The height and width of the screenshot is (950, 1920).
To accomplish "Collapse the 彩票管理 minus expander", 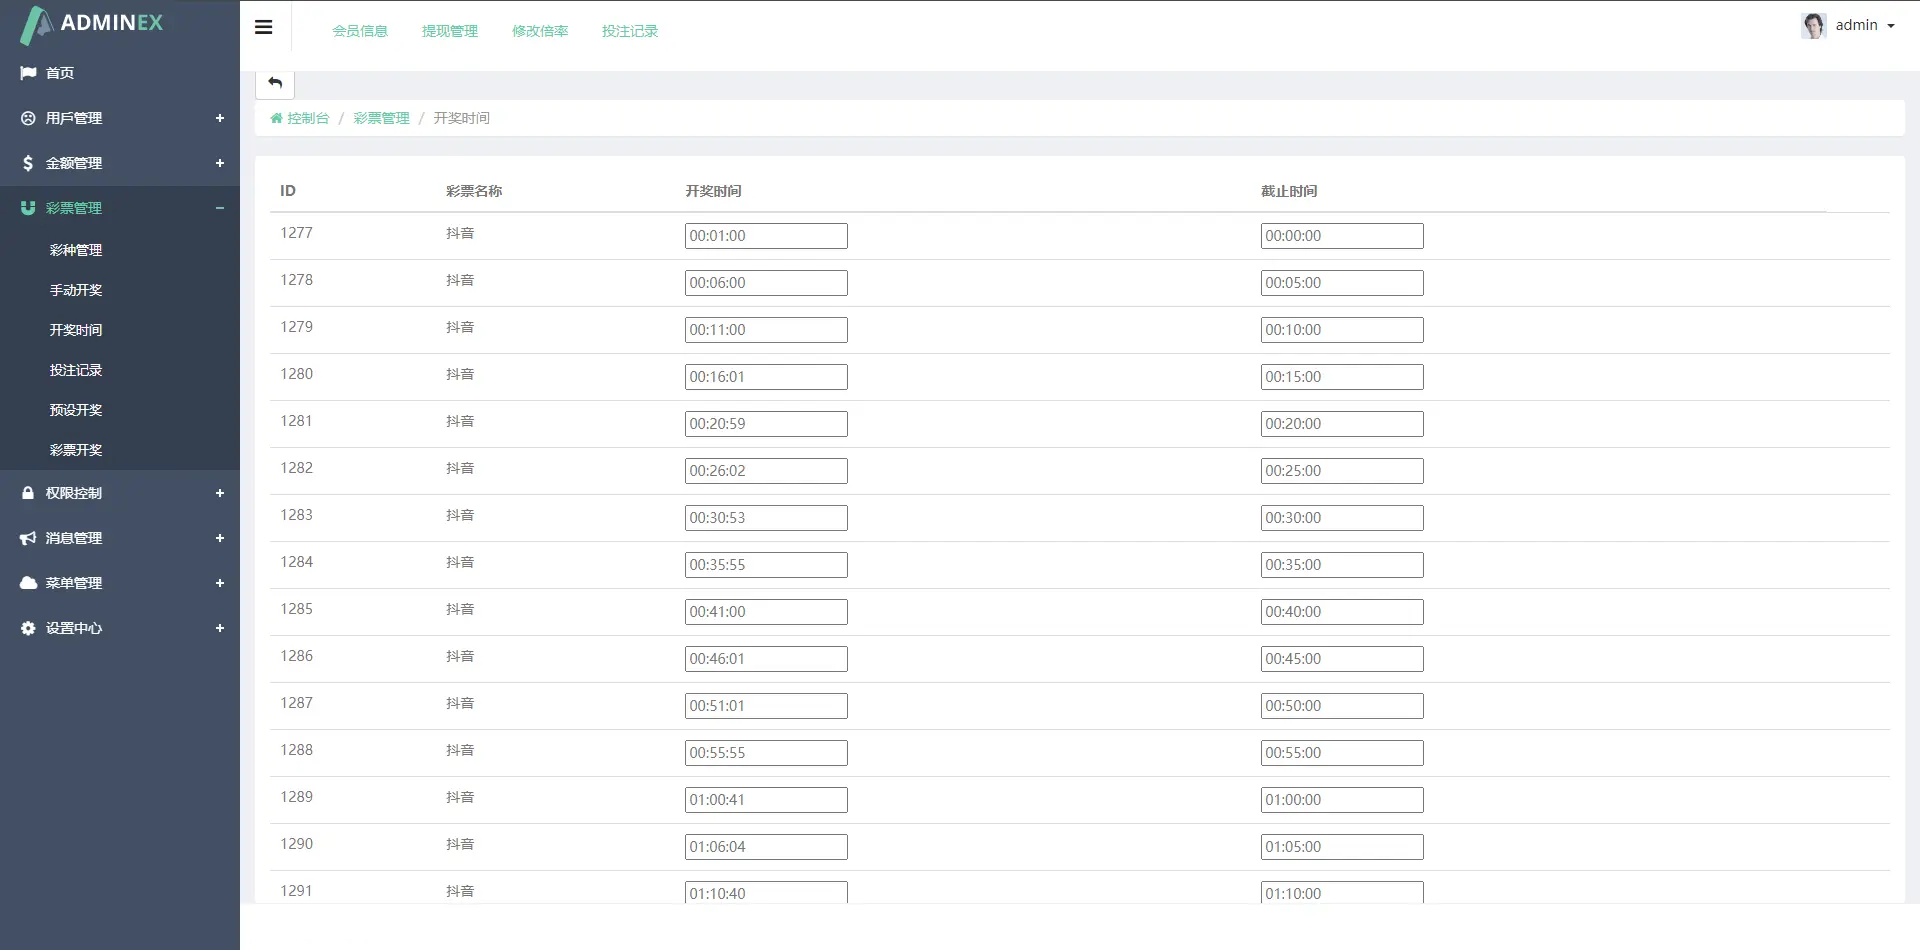I will (220, 208).
